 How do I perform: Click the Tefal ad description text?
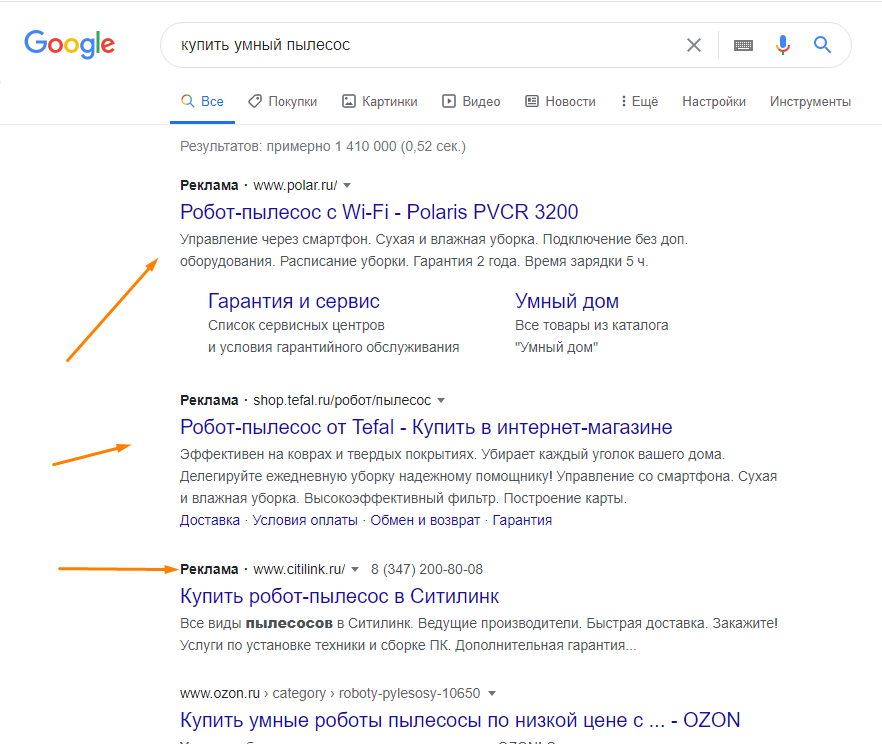pos(478,476)
